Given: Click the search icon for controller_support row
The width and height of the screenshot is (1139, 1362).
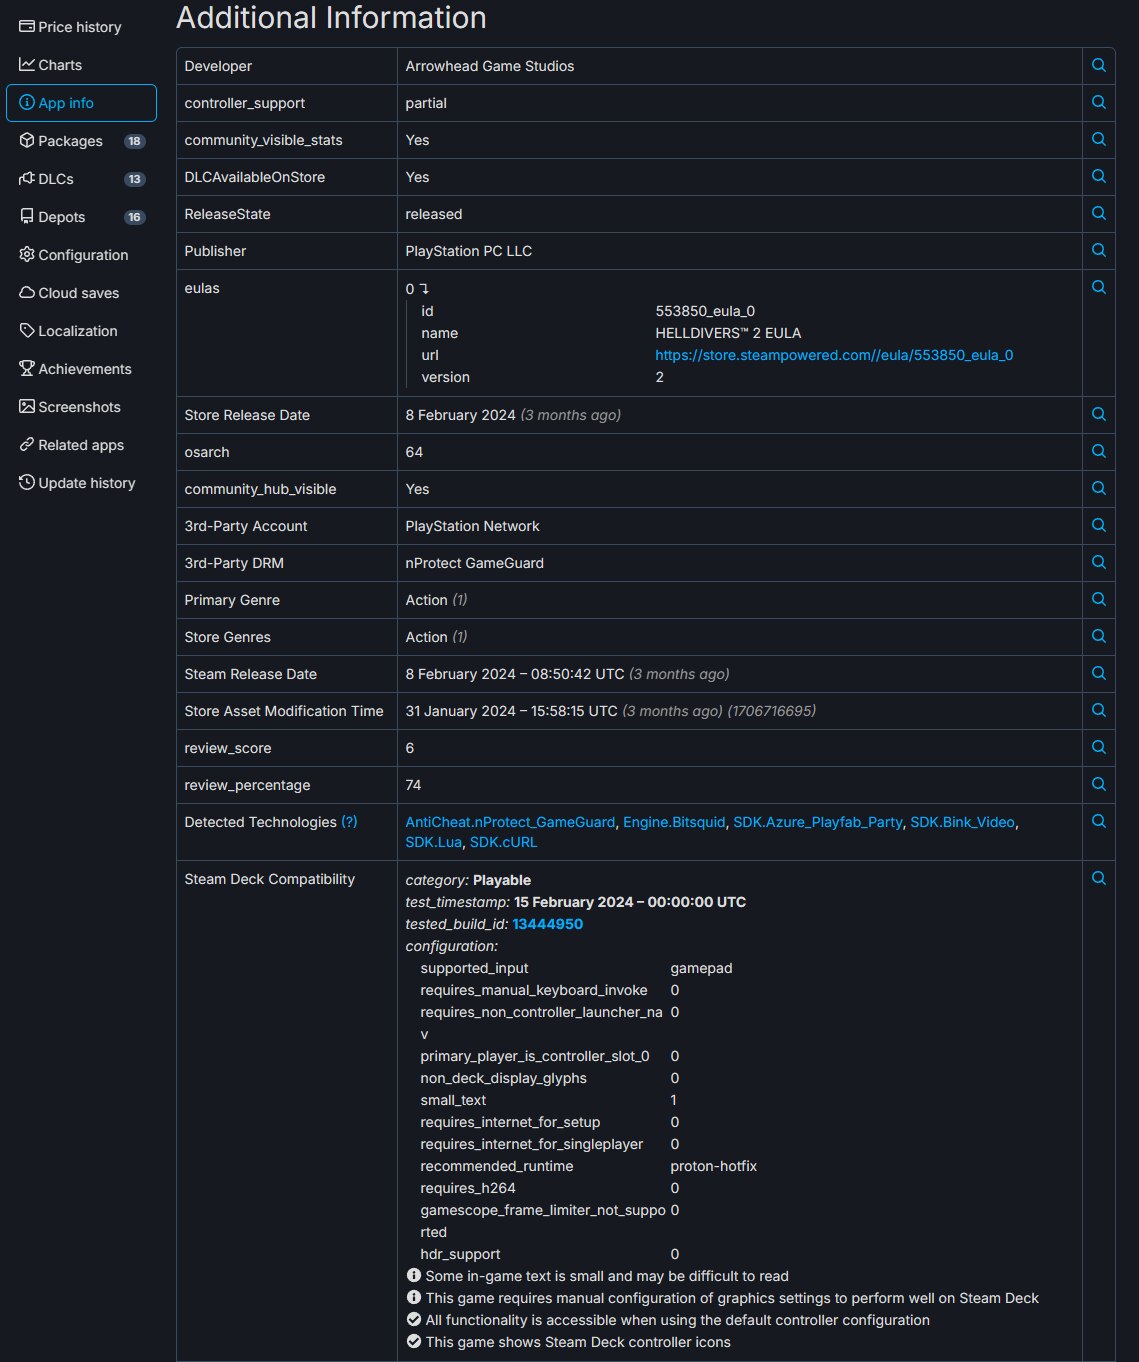Looking at the screenshot, I should pyautogui.click(x=1098, y=102).
